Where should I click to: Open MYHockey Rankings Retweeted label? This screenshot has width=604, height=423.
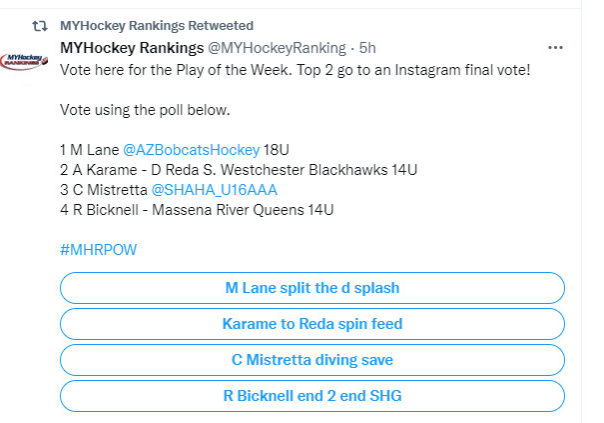point(157,26)
